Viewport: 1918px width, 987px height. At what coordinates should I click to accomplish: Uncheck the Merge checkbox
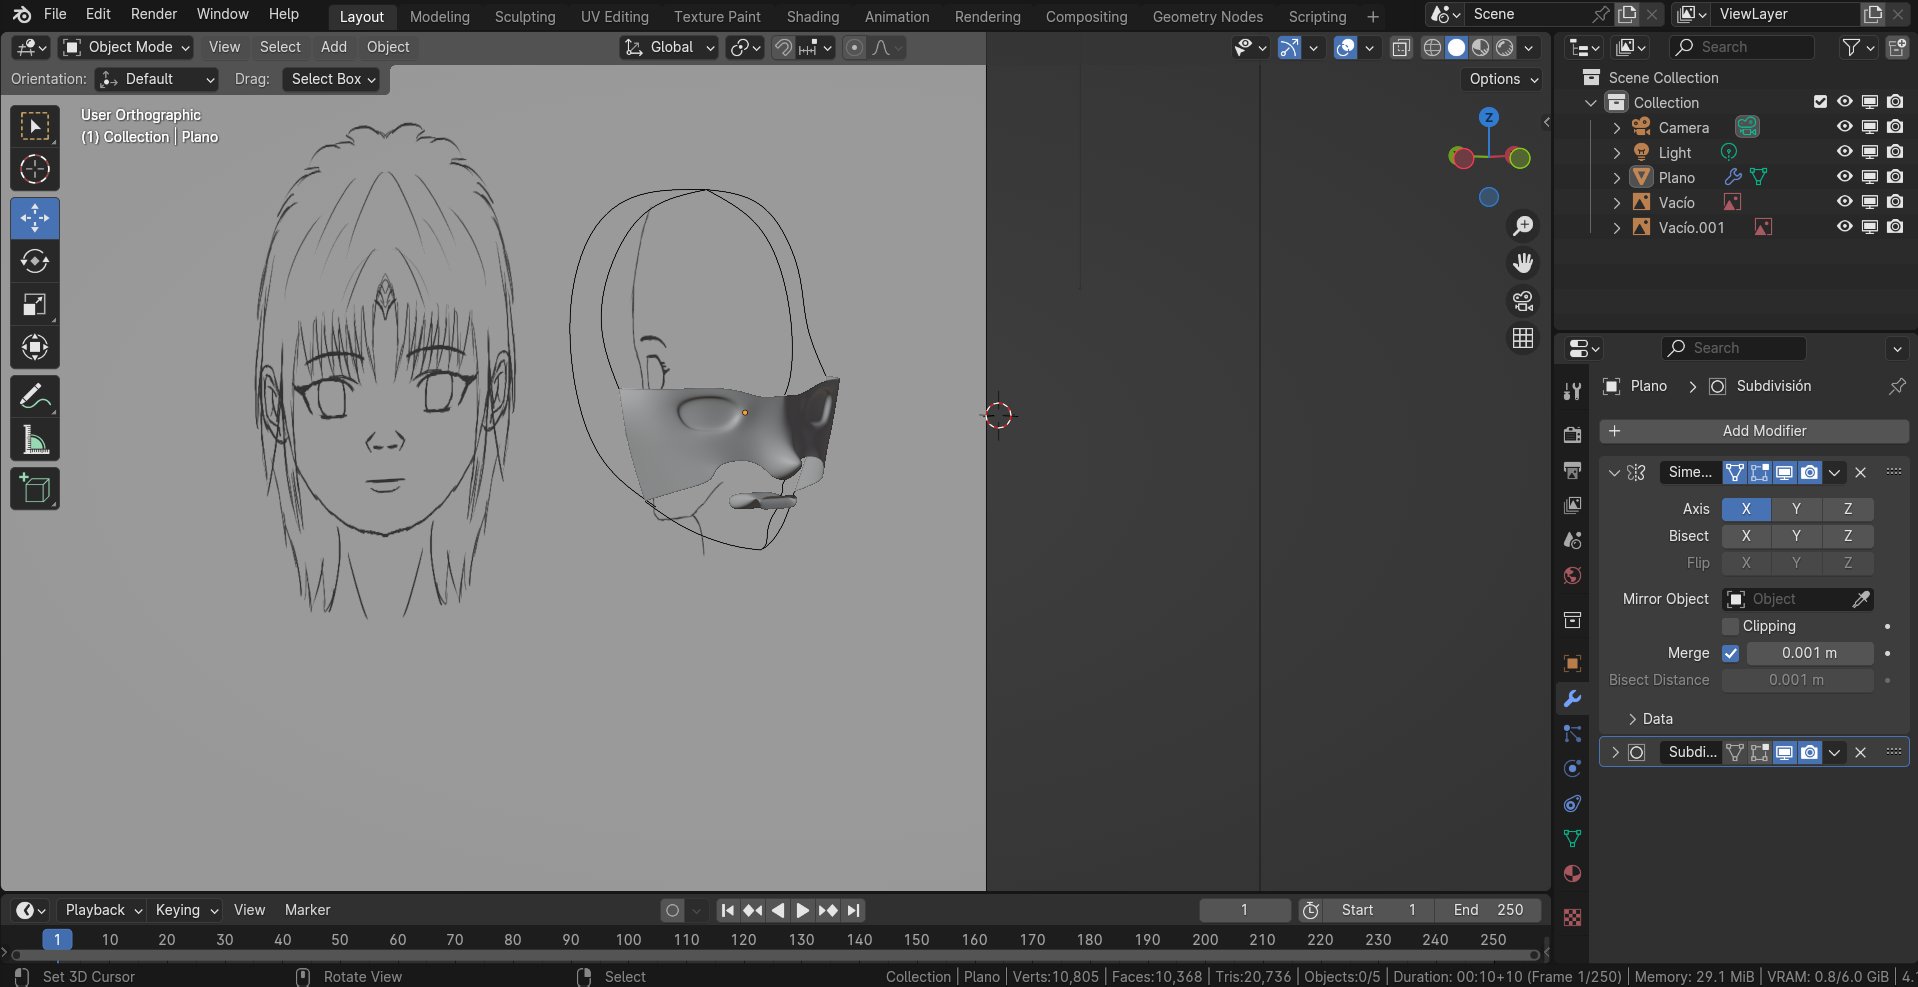(1731, 653)
